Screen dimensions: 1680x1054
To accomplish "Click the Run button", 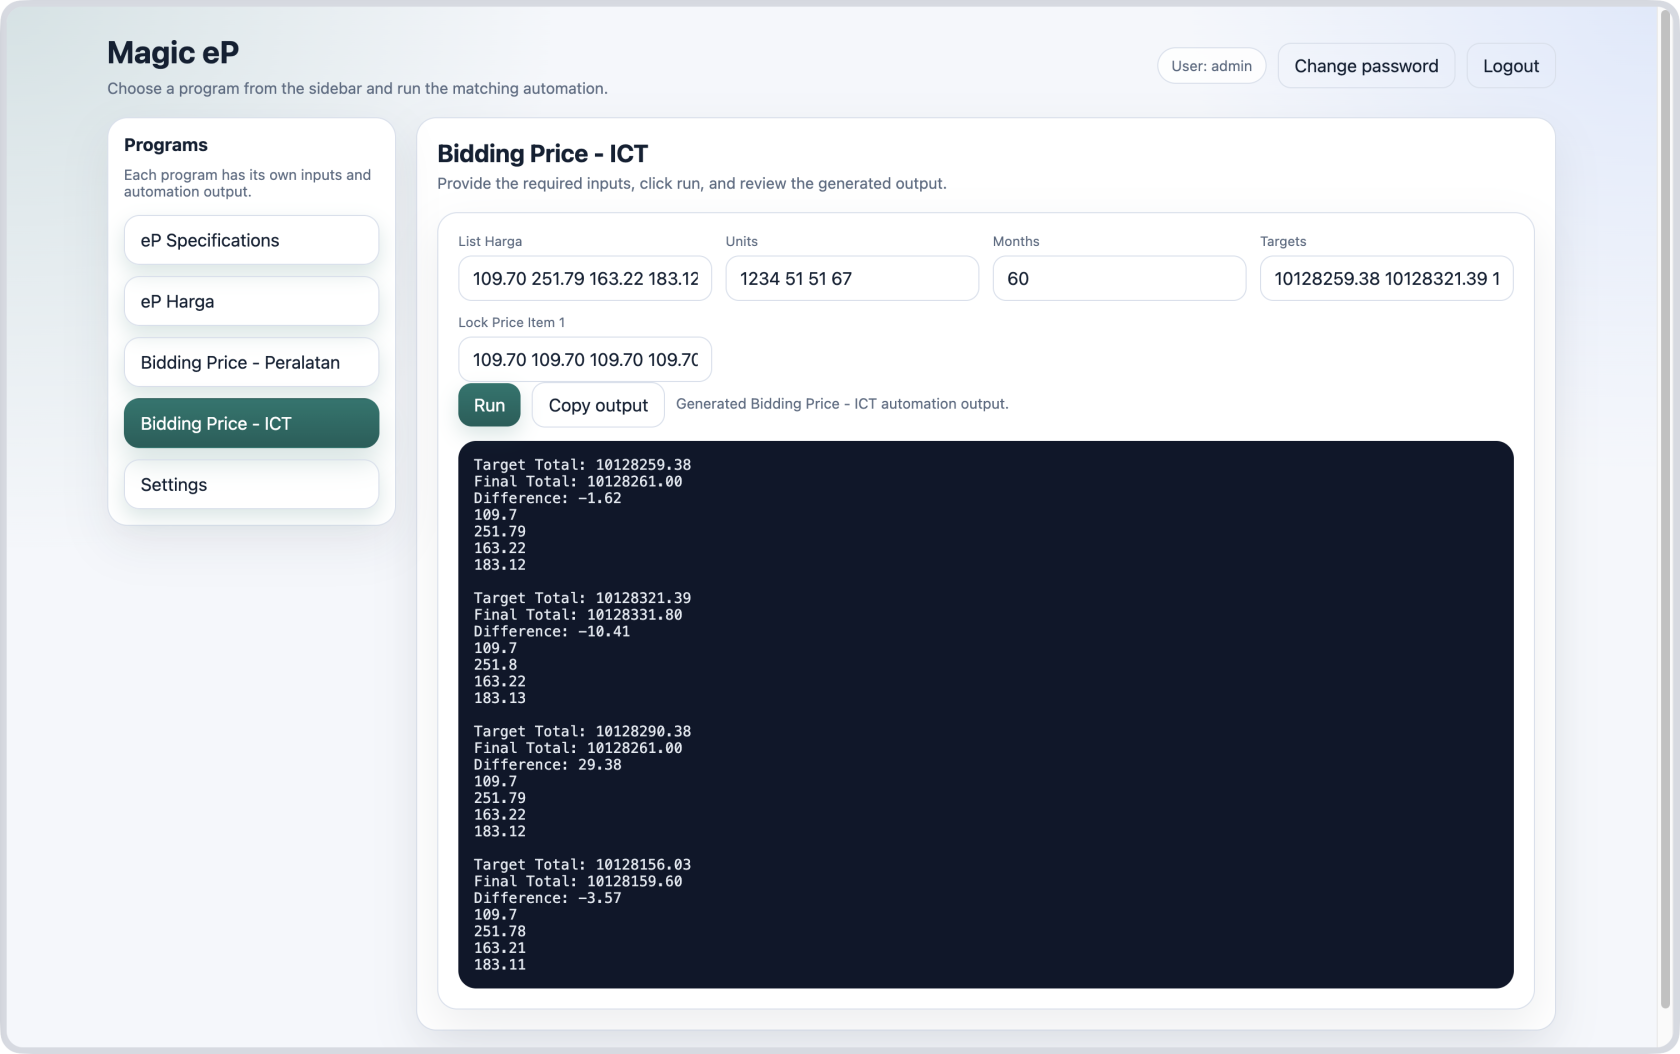I will click(x=489, y=405).
